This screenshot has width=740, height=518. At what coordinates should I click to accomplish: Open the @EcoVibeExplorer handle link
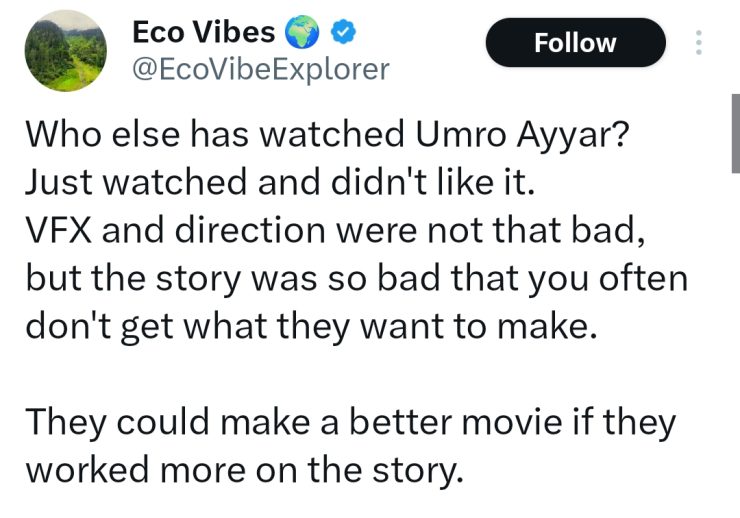point(260,69)
